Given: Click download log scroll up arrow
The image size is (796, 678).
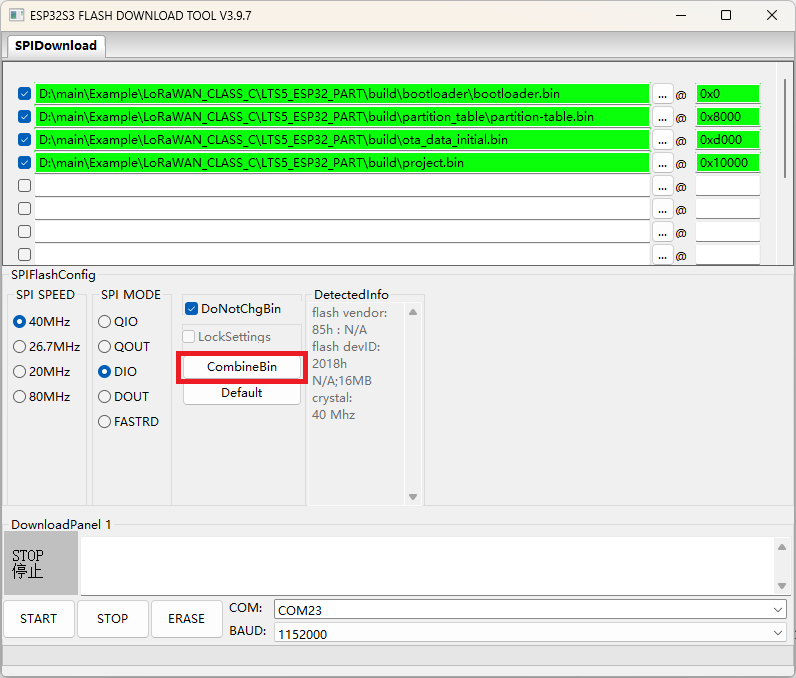Looking at the screenshot, I should coord(782,547).
